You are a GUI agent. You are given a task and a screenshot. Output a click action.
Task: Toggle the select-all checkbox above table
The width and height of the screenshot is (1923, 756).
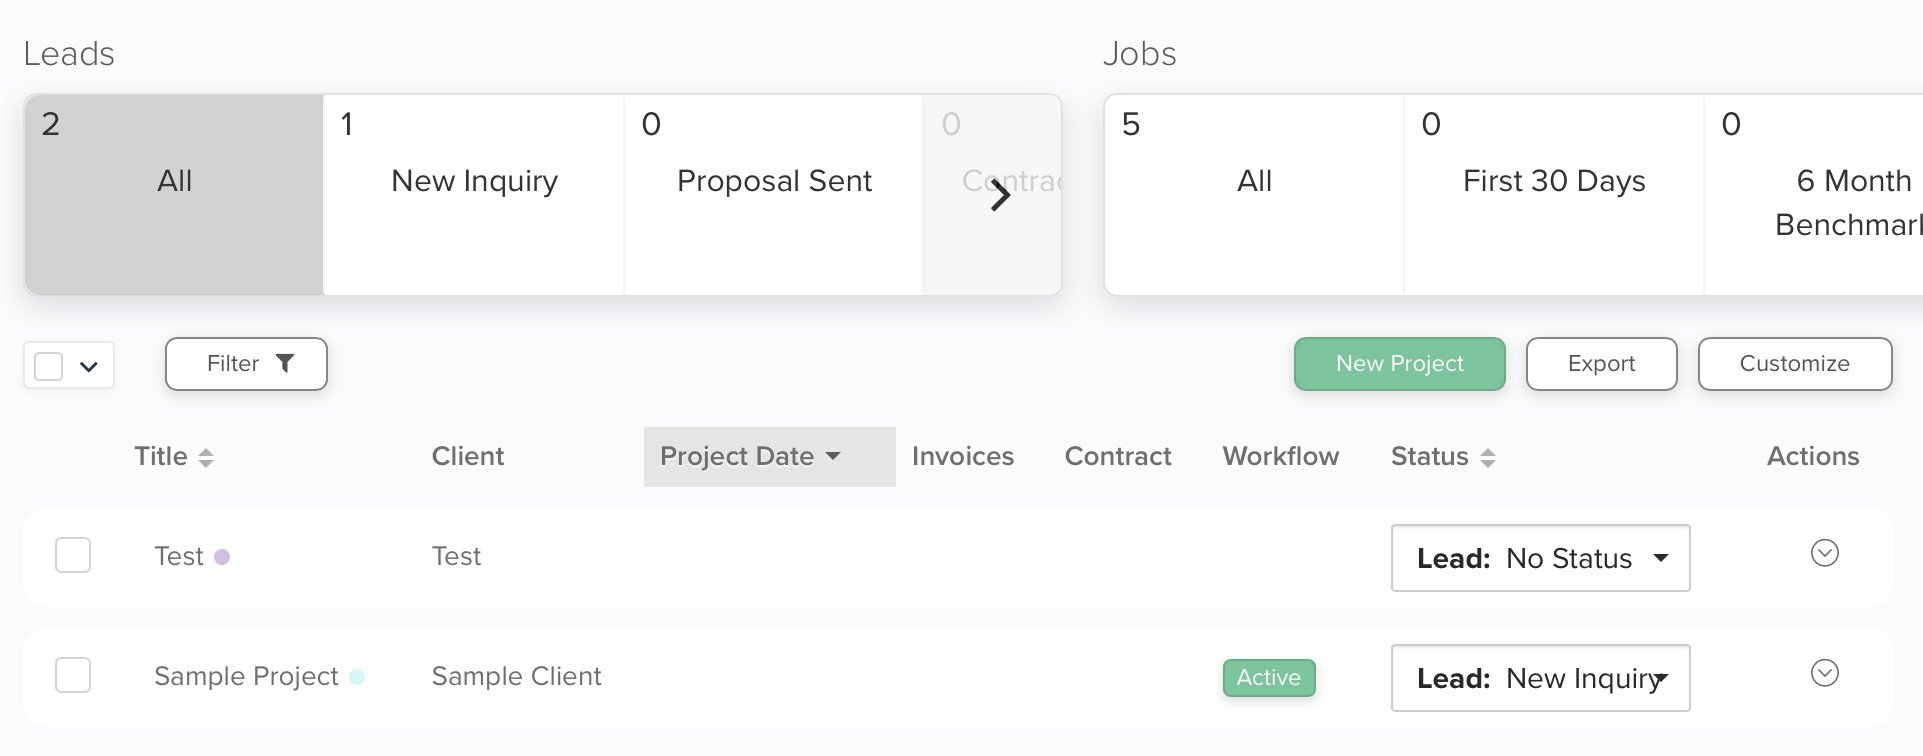click(49, 366)
